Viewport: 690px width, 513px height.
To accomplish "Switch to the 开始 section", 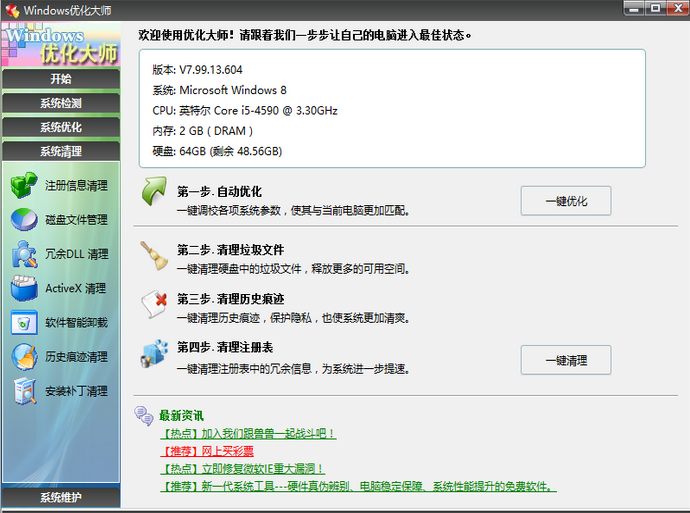I will 61,79.
